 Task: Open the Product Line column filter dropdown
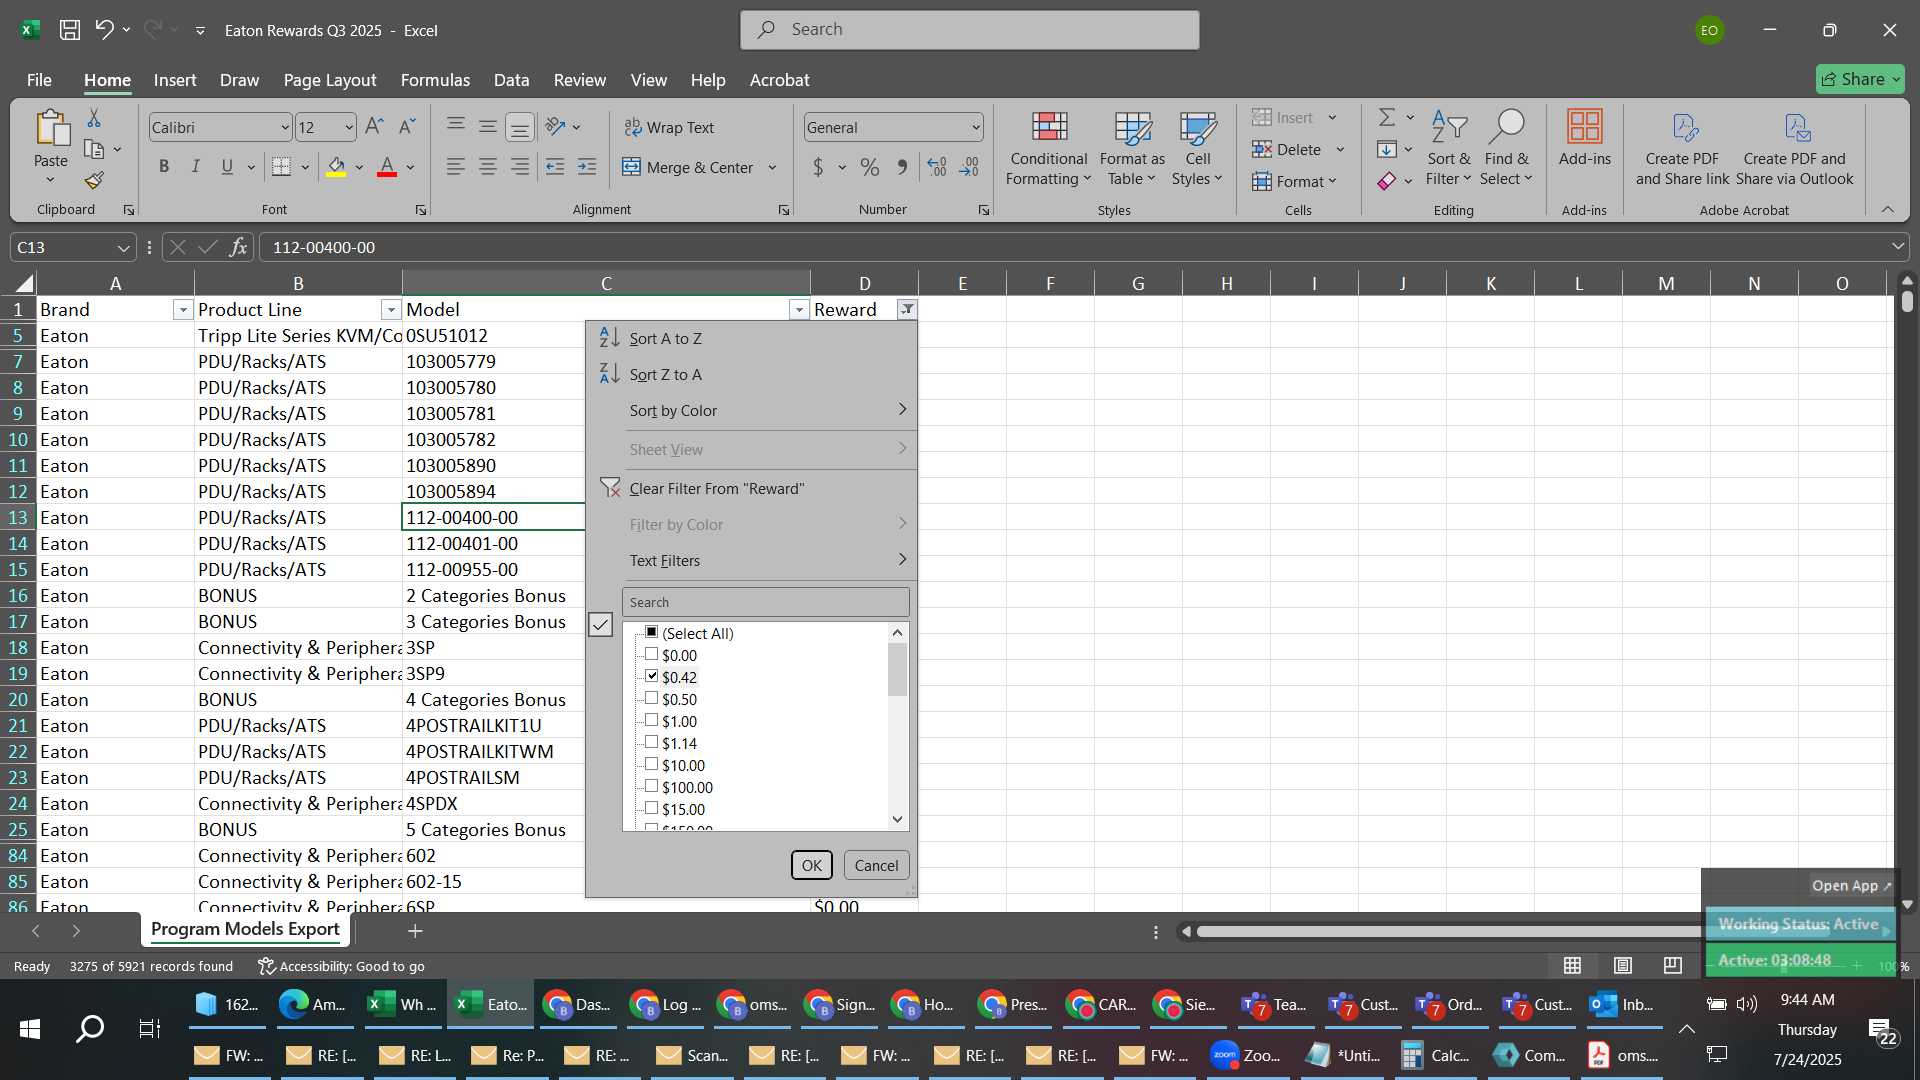click(391, 310)
